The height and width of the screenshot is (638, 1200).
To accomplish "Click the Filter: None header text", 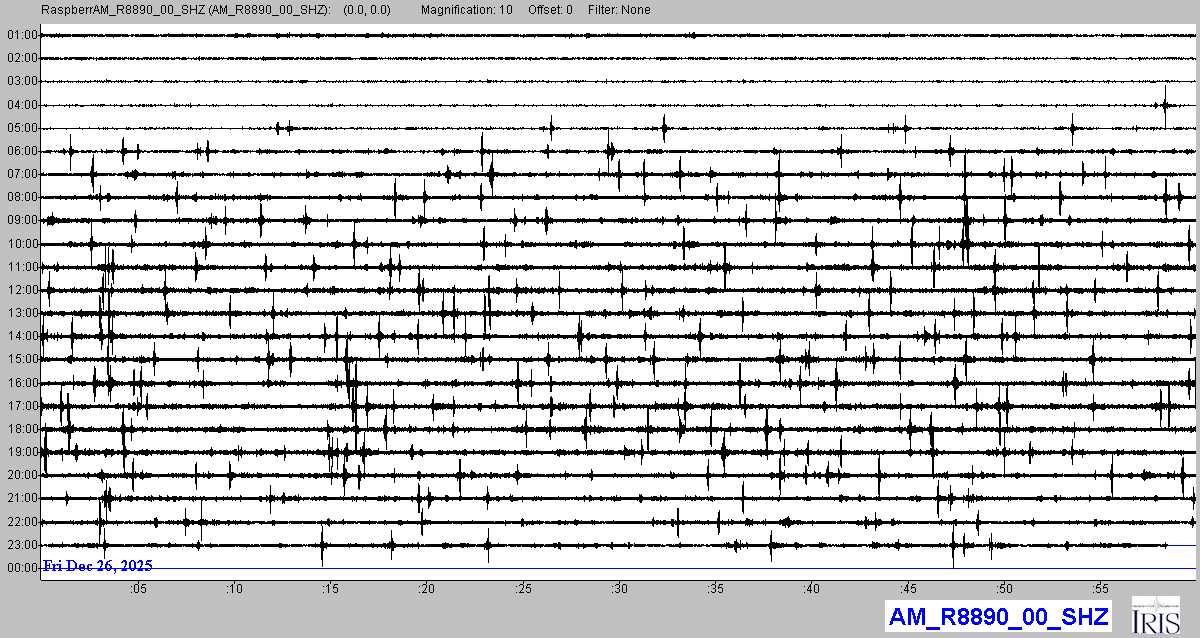I will coord(618,10).
